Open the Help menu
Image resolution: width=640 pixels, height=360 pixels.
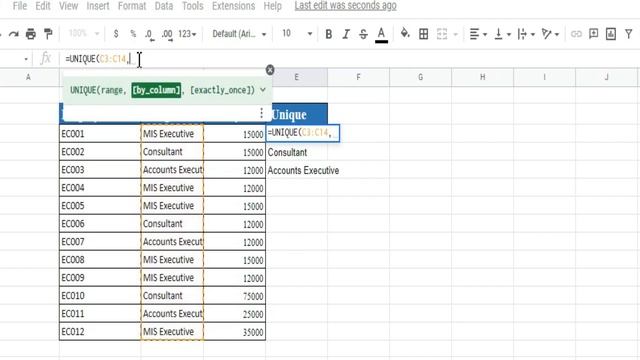273,6
